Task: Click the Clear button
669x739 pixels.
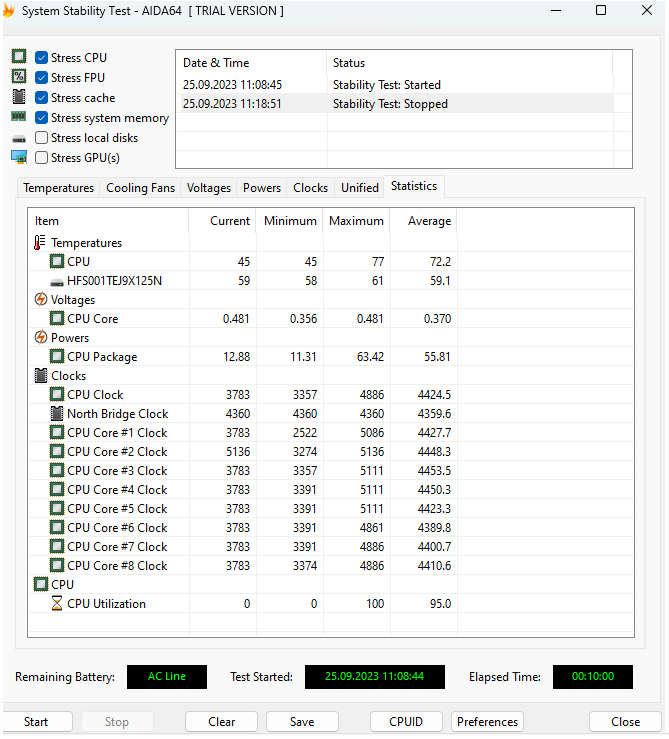Action: pyautogui.click(x=222, y=722)
